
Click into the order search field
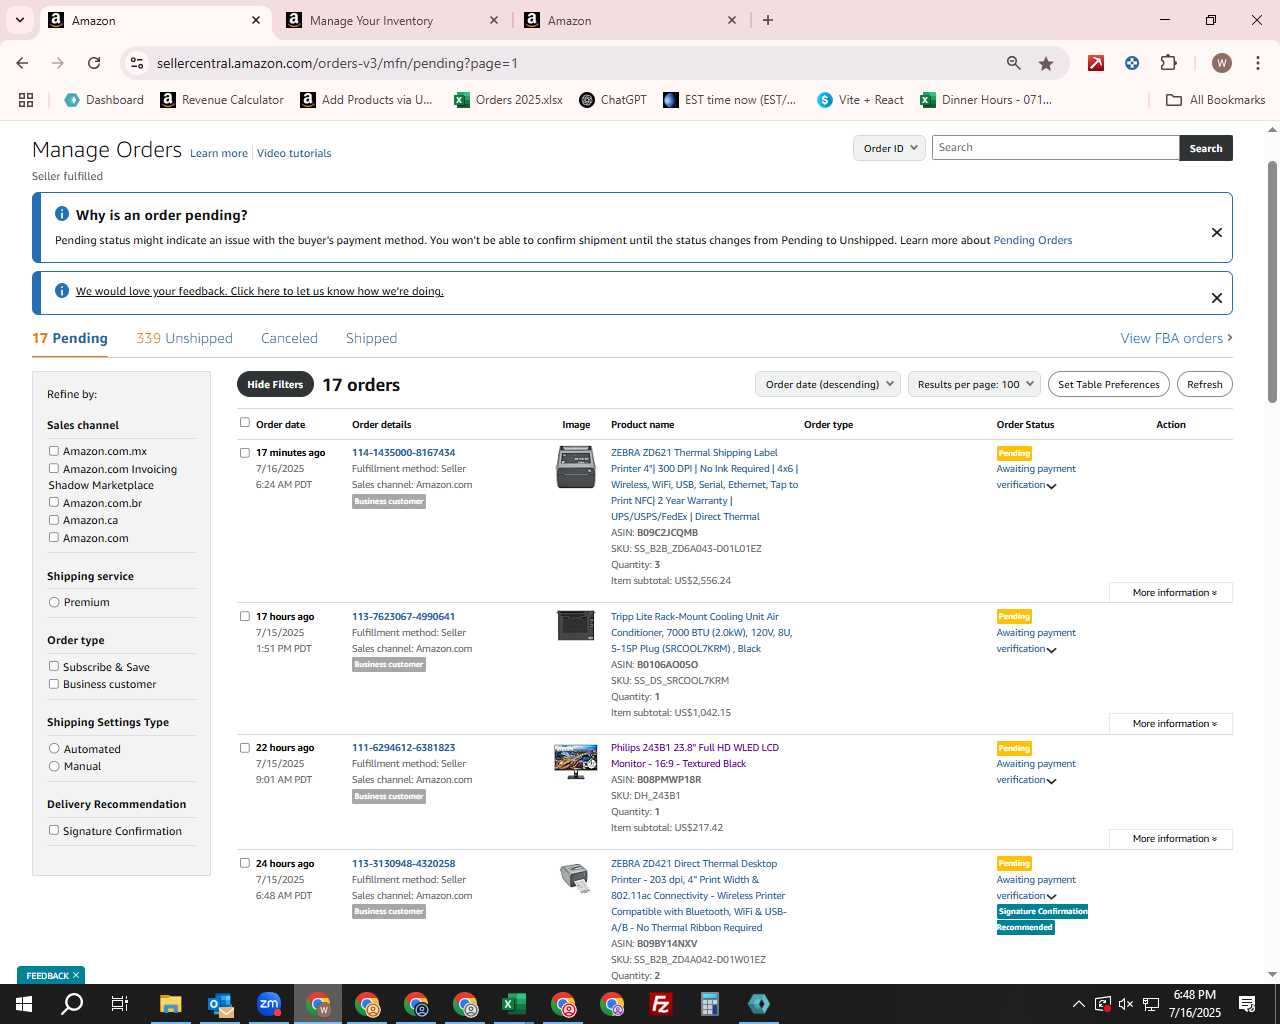[x=1055, y=148]
